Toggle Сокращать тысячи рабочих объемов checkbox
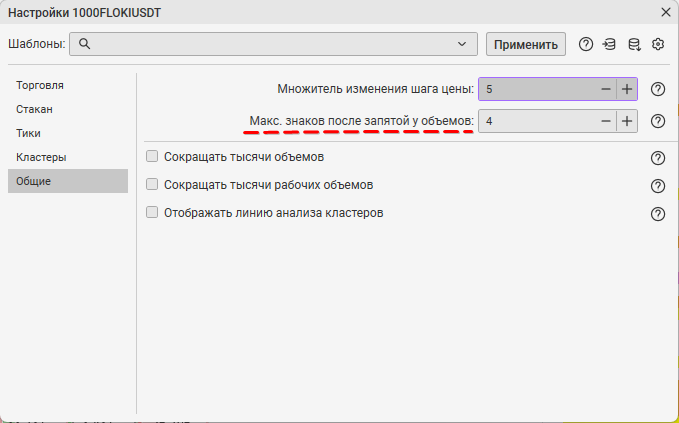The width and height of the screenshot is (679, 423). [x=153, y=185]
